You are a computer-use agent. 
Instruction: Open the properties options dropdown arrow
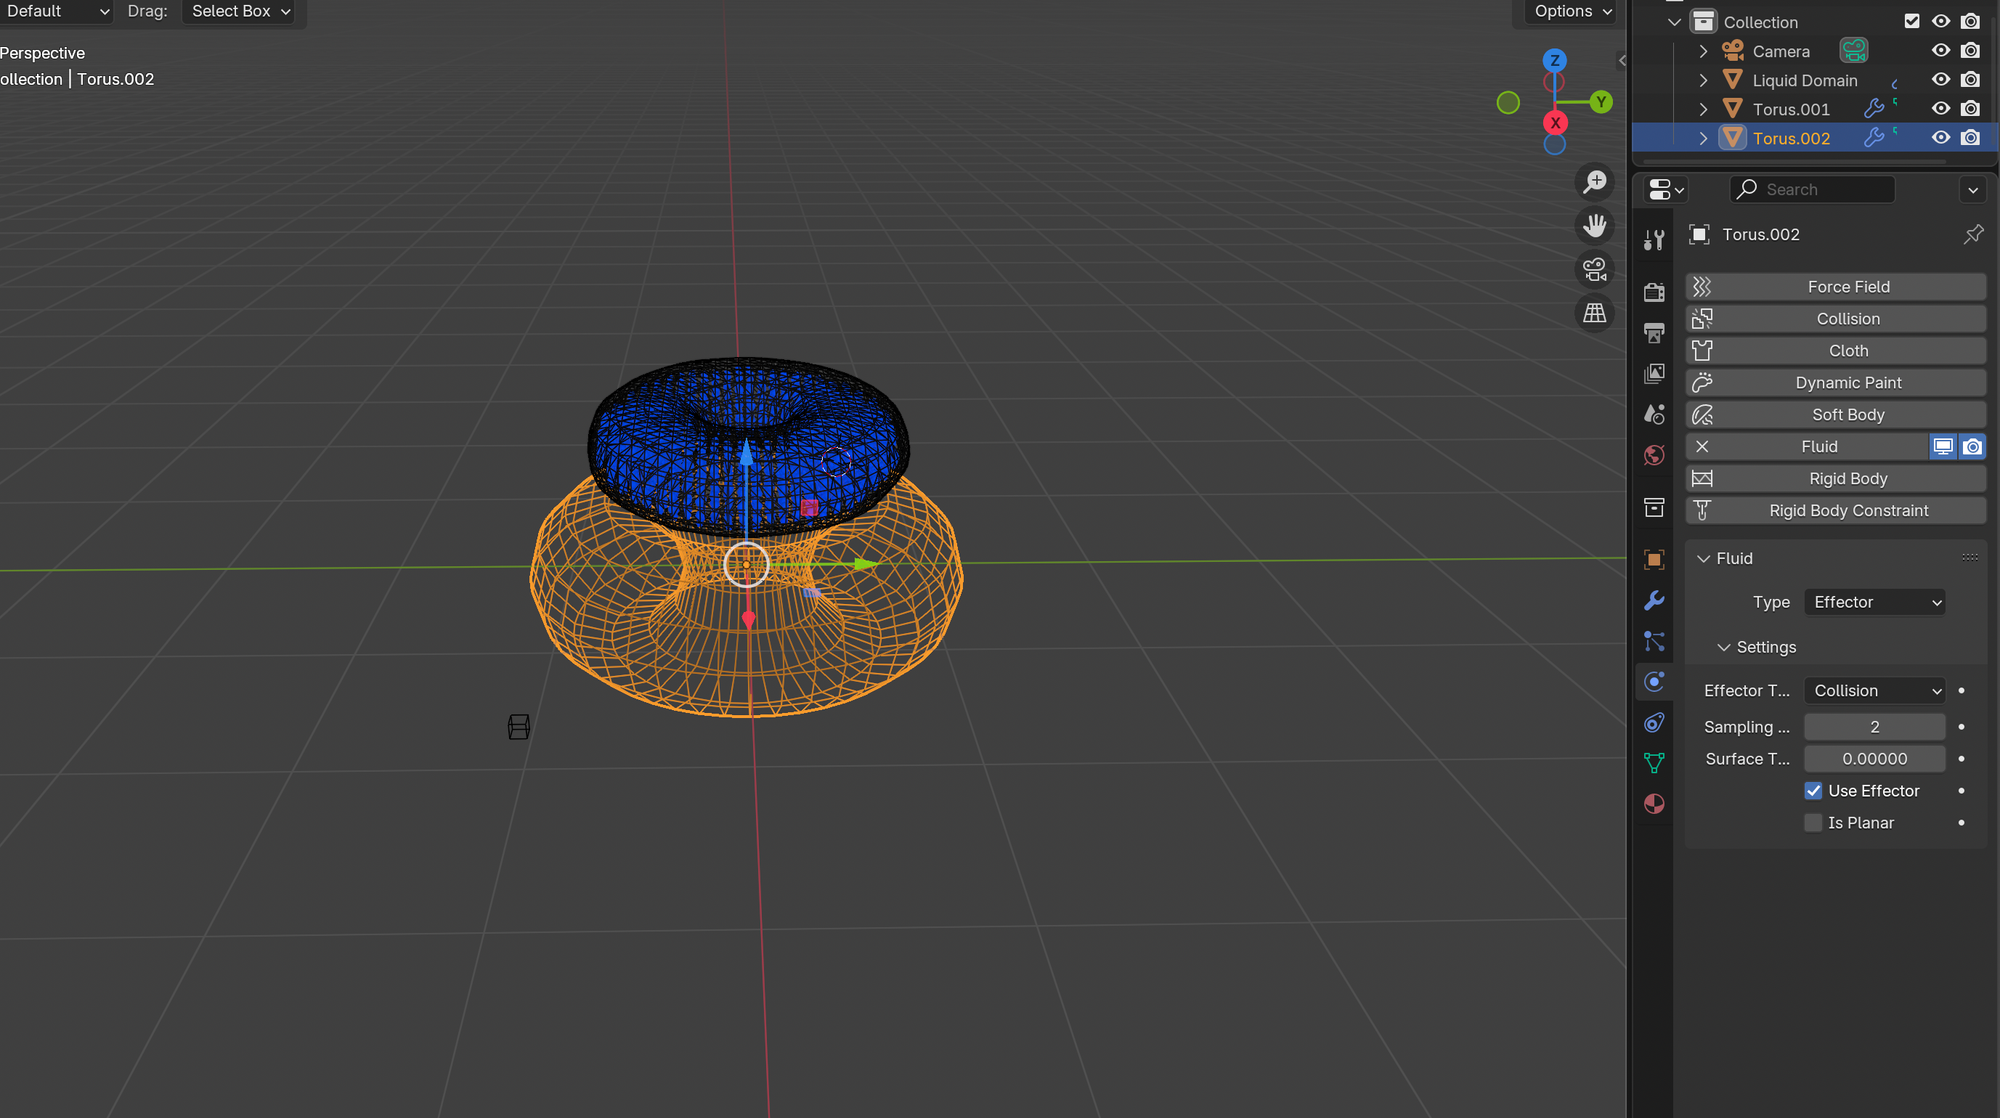pos(1972,189)
